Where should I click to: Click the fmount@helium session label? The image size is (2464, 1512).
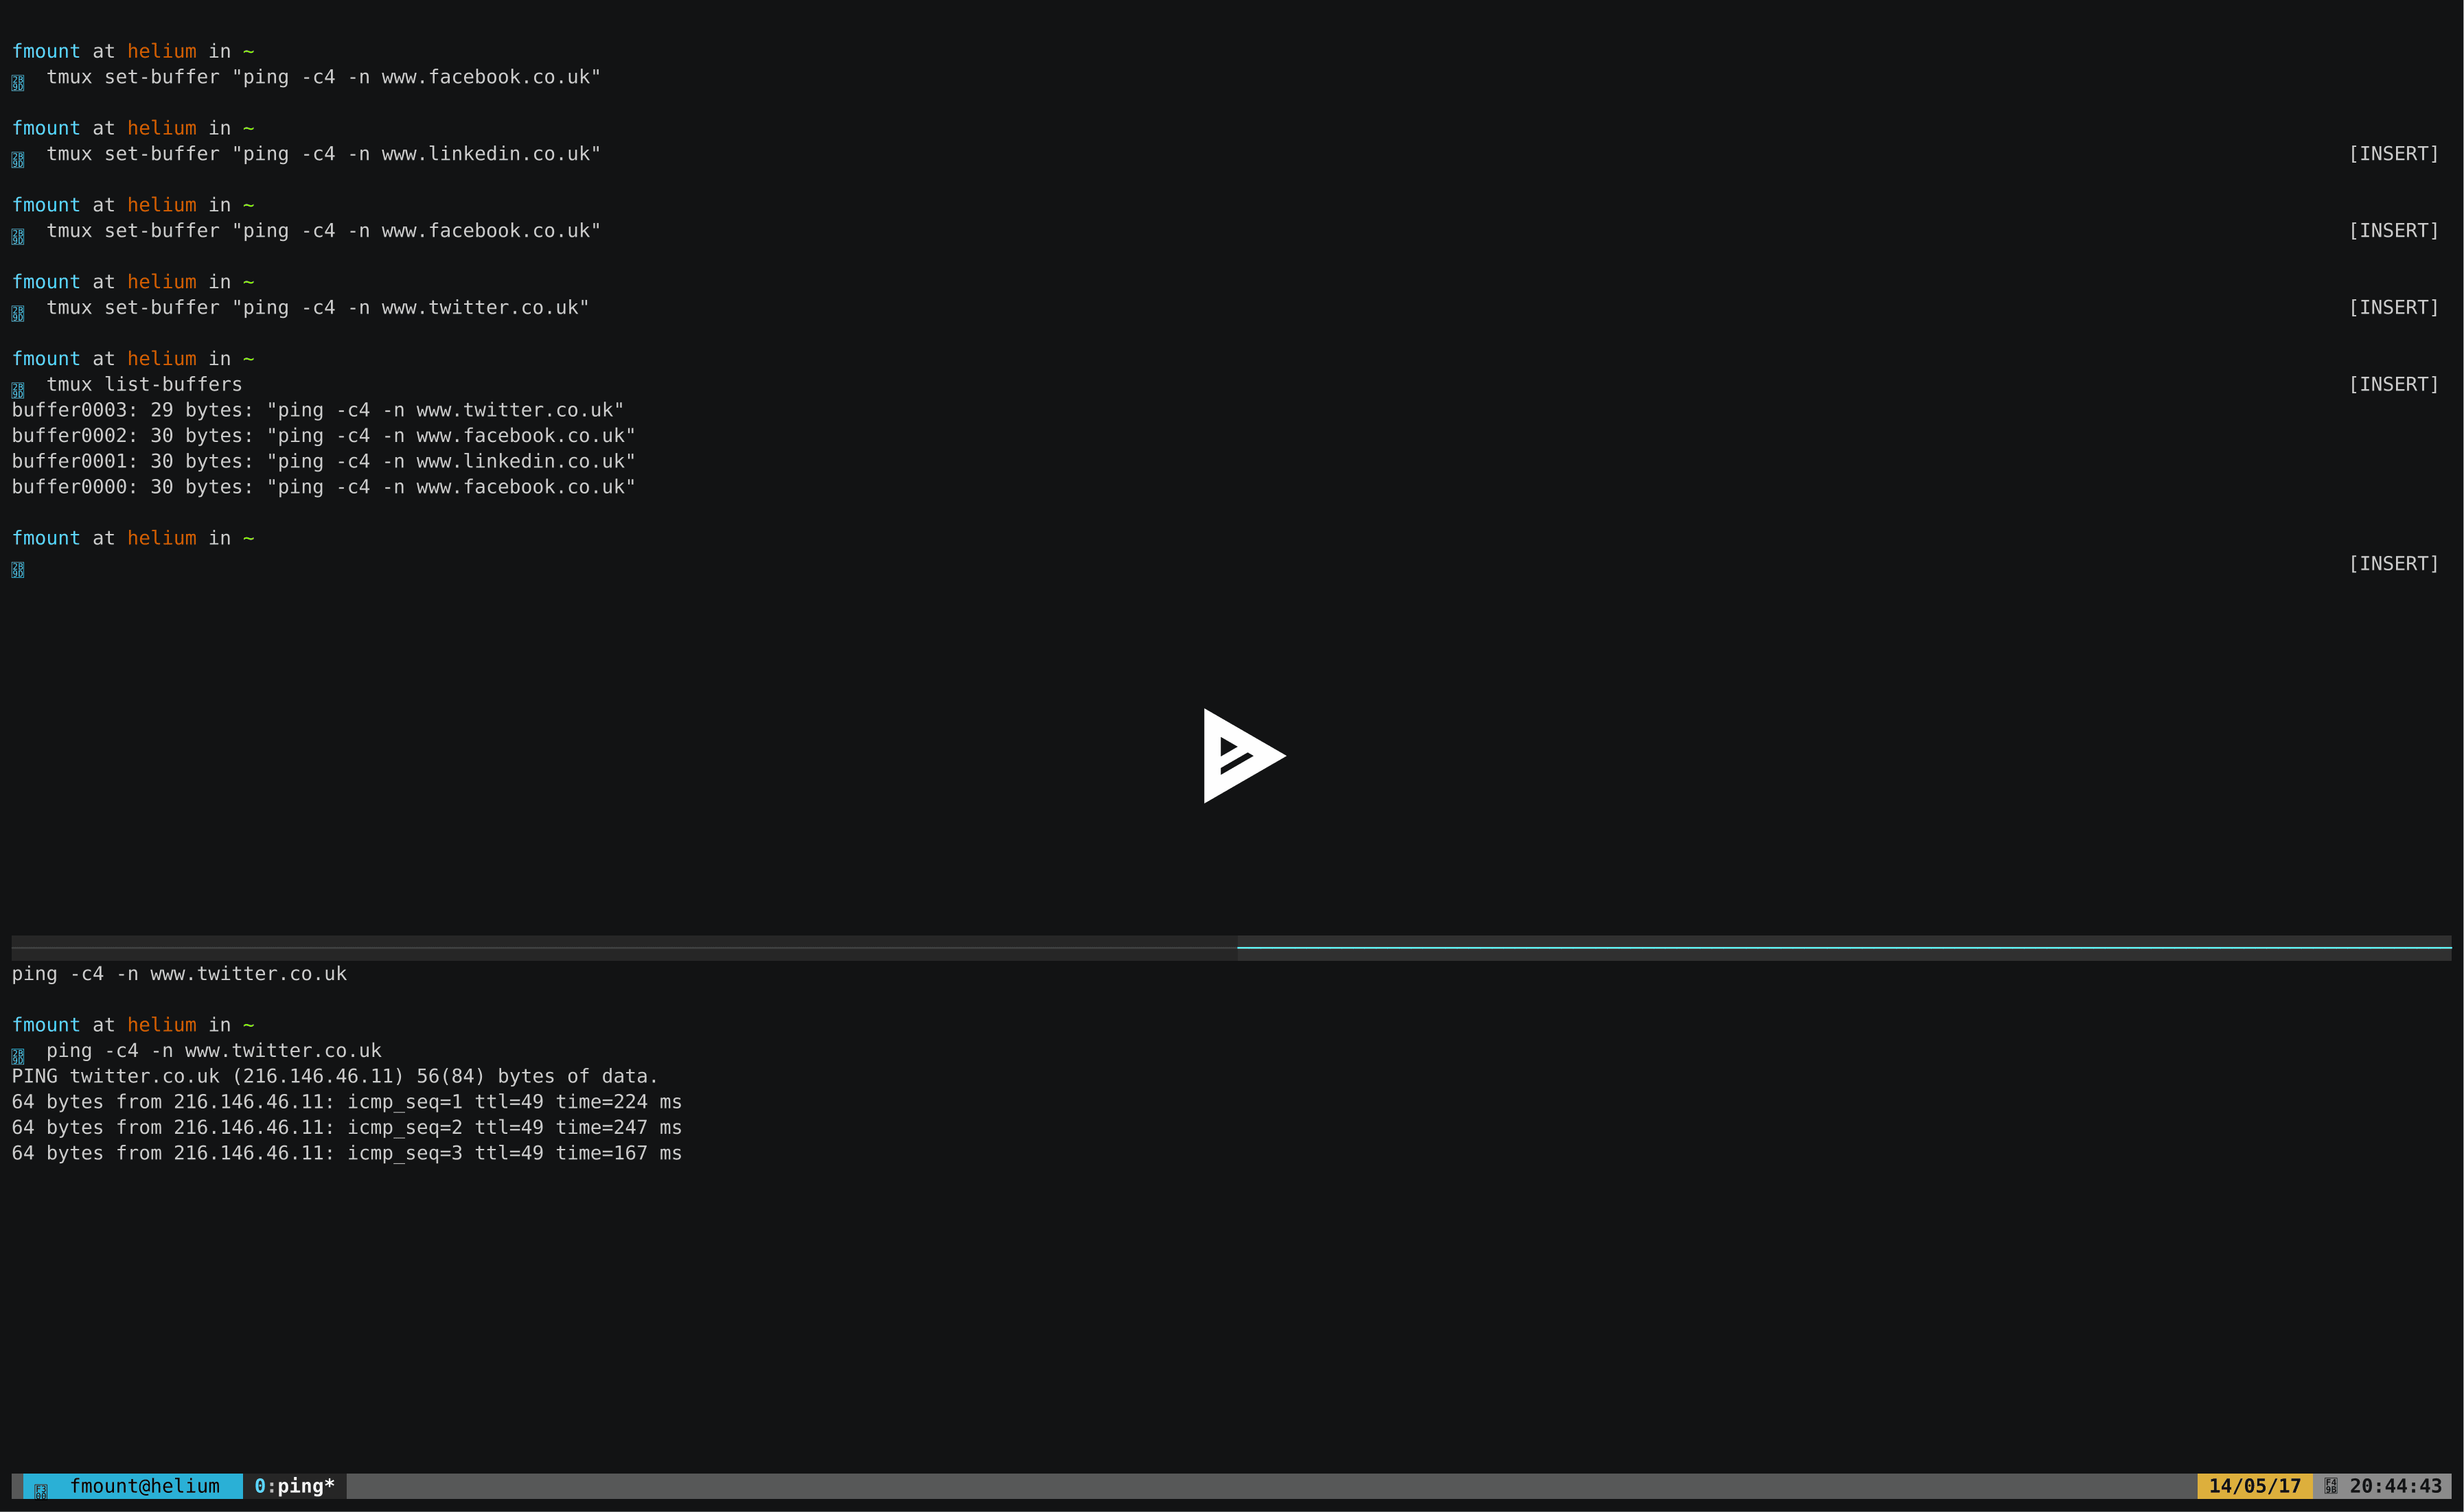(x=145, y=1486)
